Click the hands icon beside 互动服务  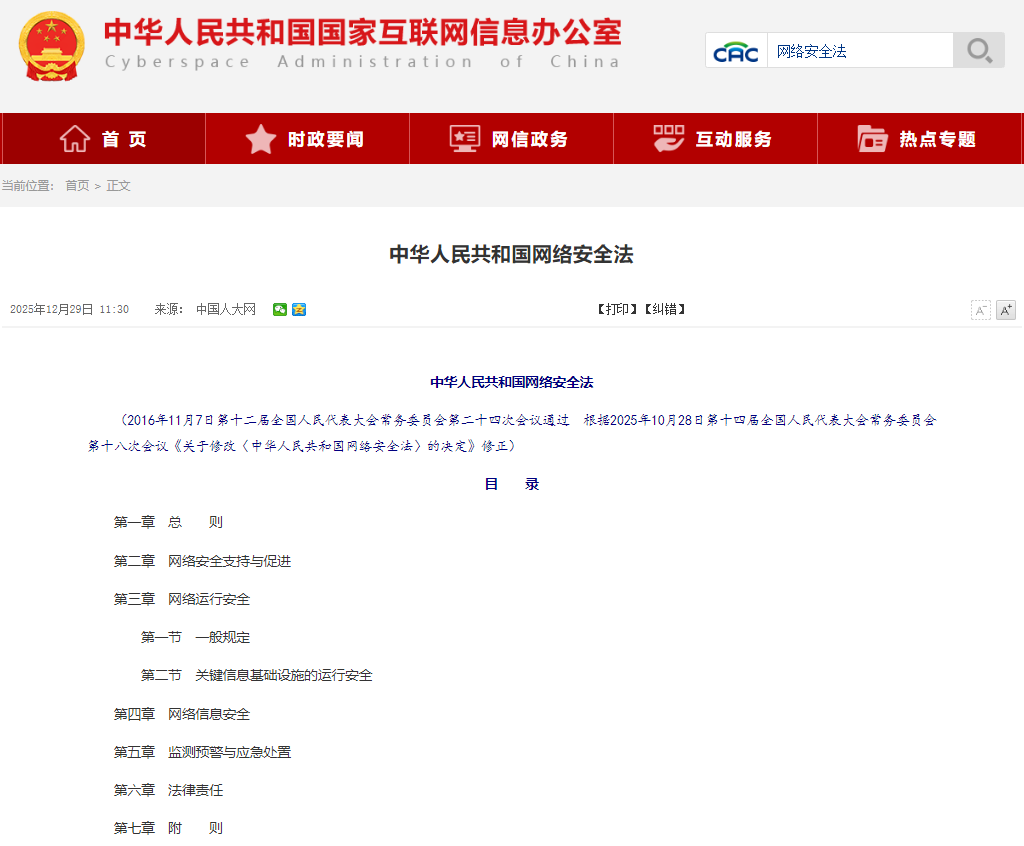click(x=668, y=138)
